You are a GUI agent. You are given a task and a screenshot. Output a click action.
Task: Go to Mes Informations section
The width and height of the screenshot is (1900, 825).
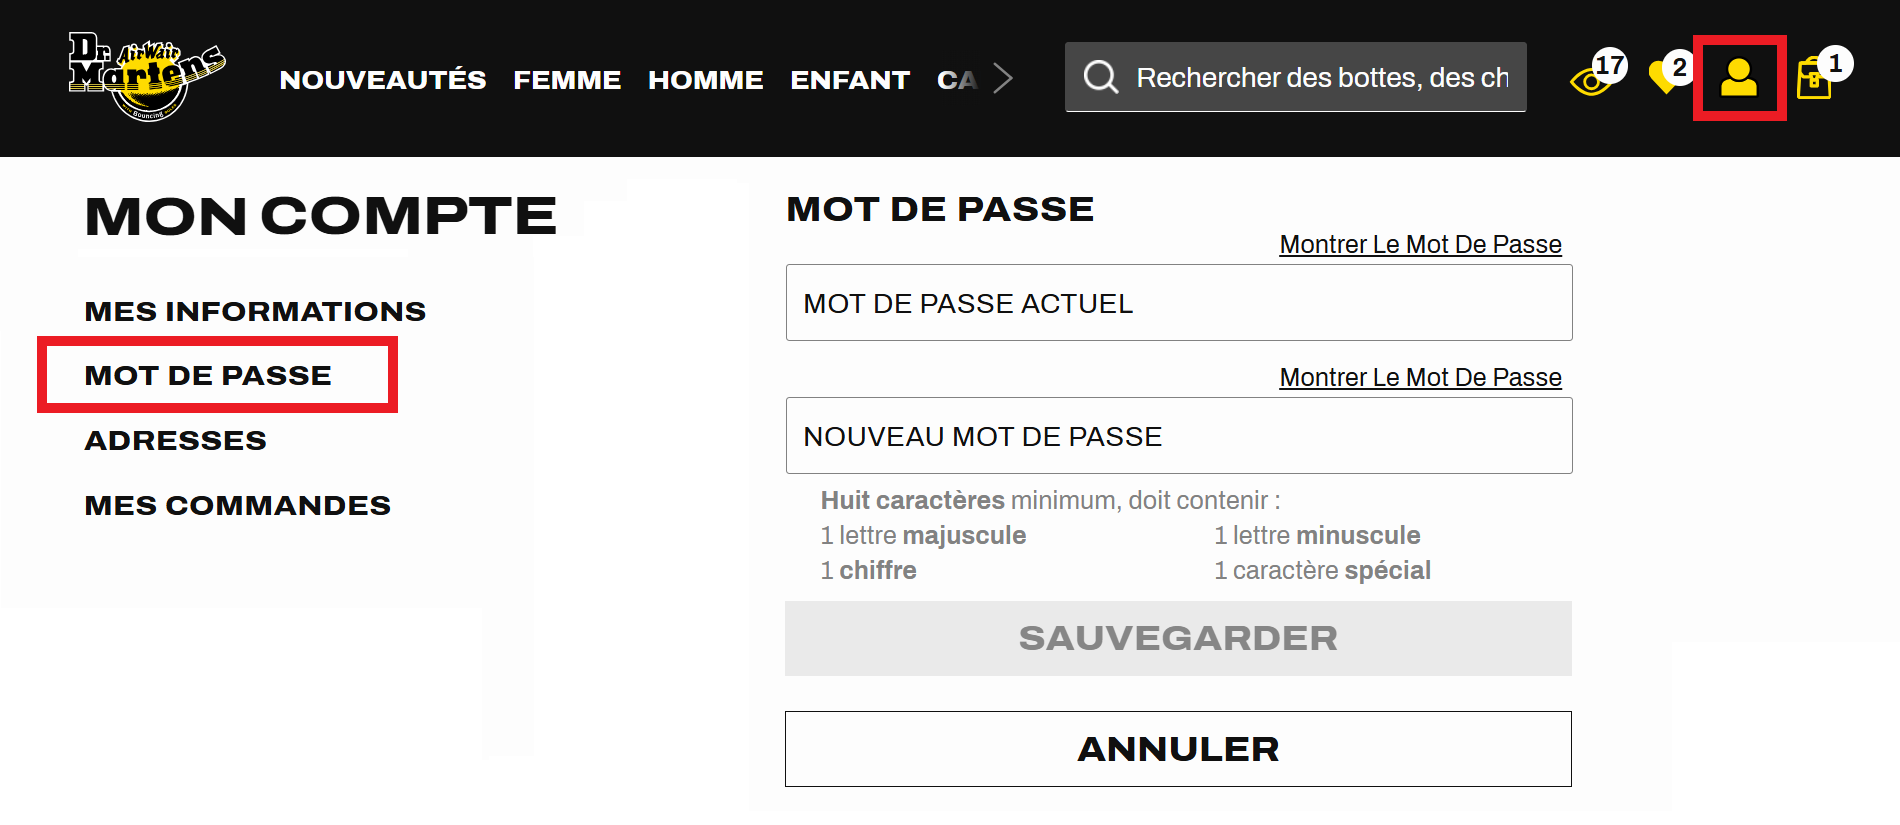(255, 311)
